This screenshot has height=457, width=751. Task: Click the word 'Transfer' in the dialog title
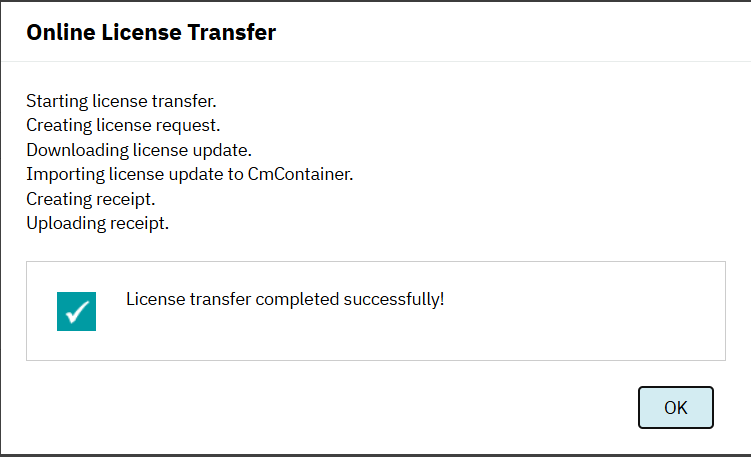[x=231, y=32]
